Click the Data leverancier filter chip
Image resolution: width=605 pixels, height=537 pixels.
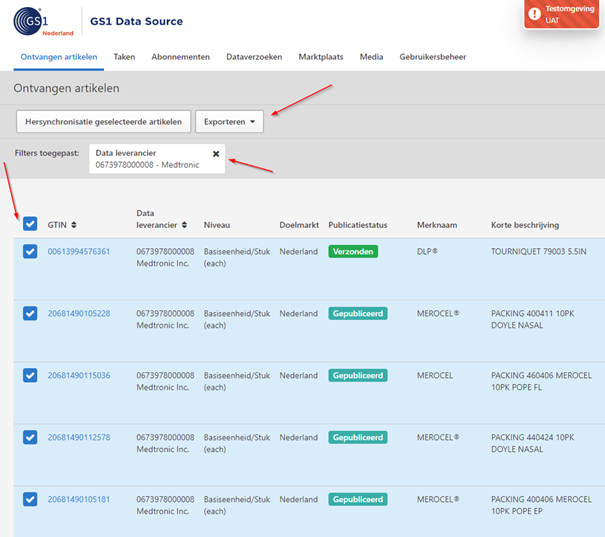tap(157, 159)
